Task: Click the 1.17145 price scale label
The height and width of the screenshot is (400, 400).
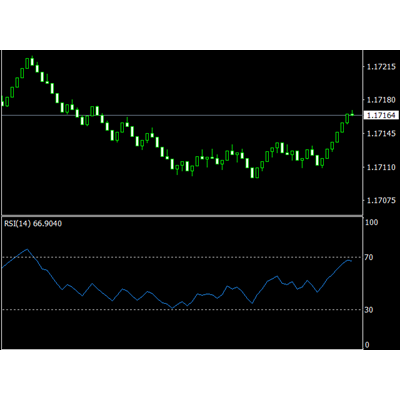Action: point(381,133)
